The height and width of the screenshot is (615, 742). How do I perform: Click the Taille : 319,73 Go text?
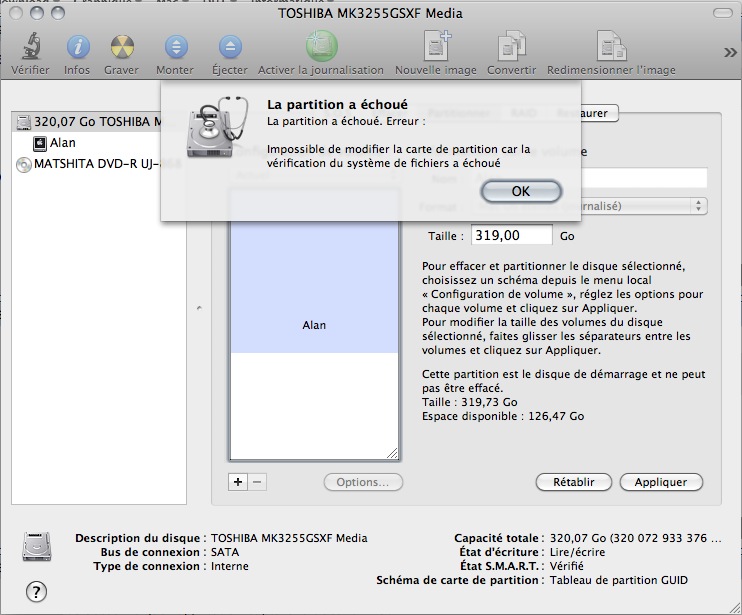pos(470,402)
